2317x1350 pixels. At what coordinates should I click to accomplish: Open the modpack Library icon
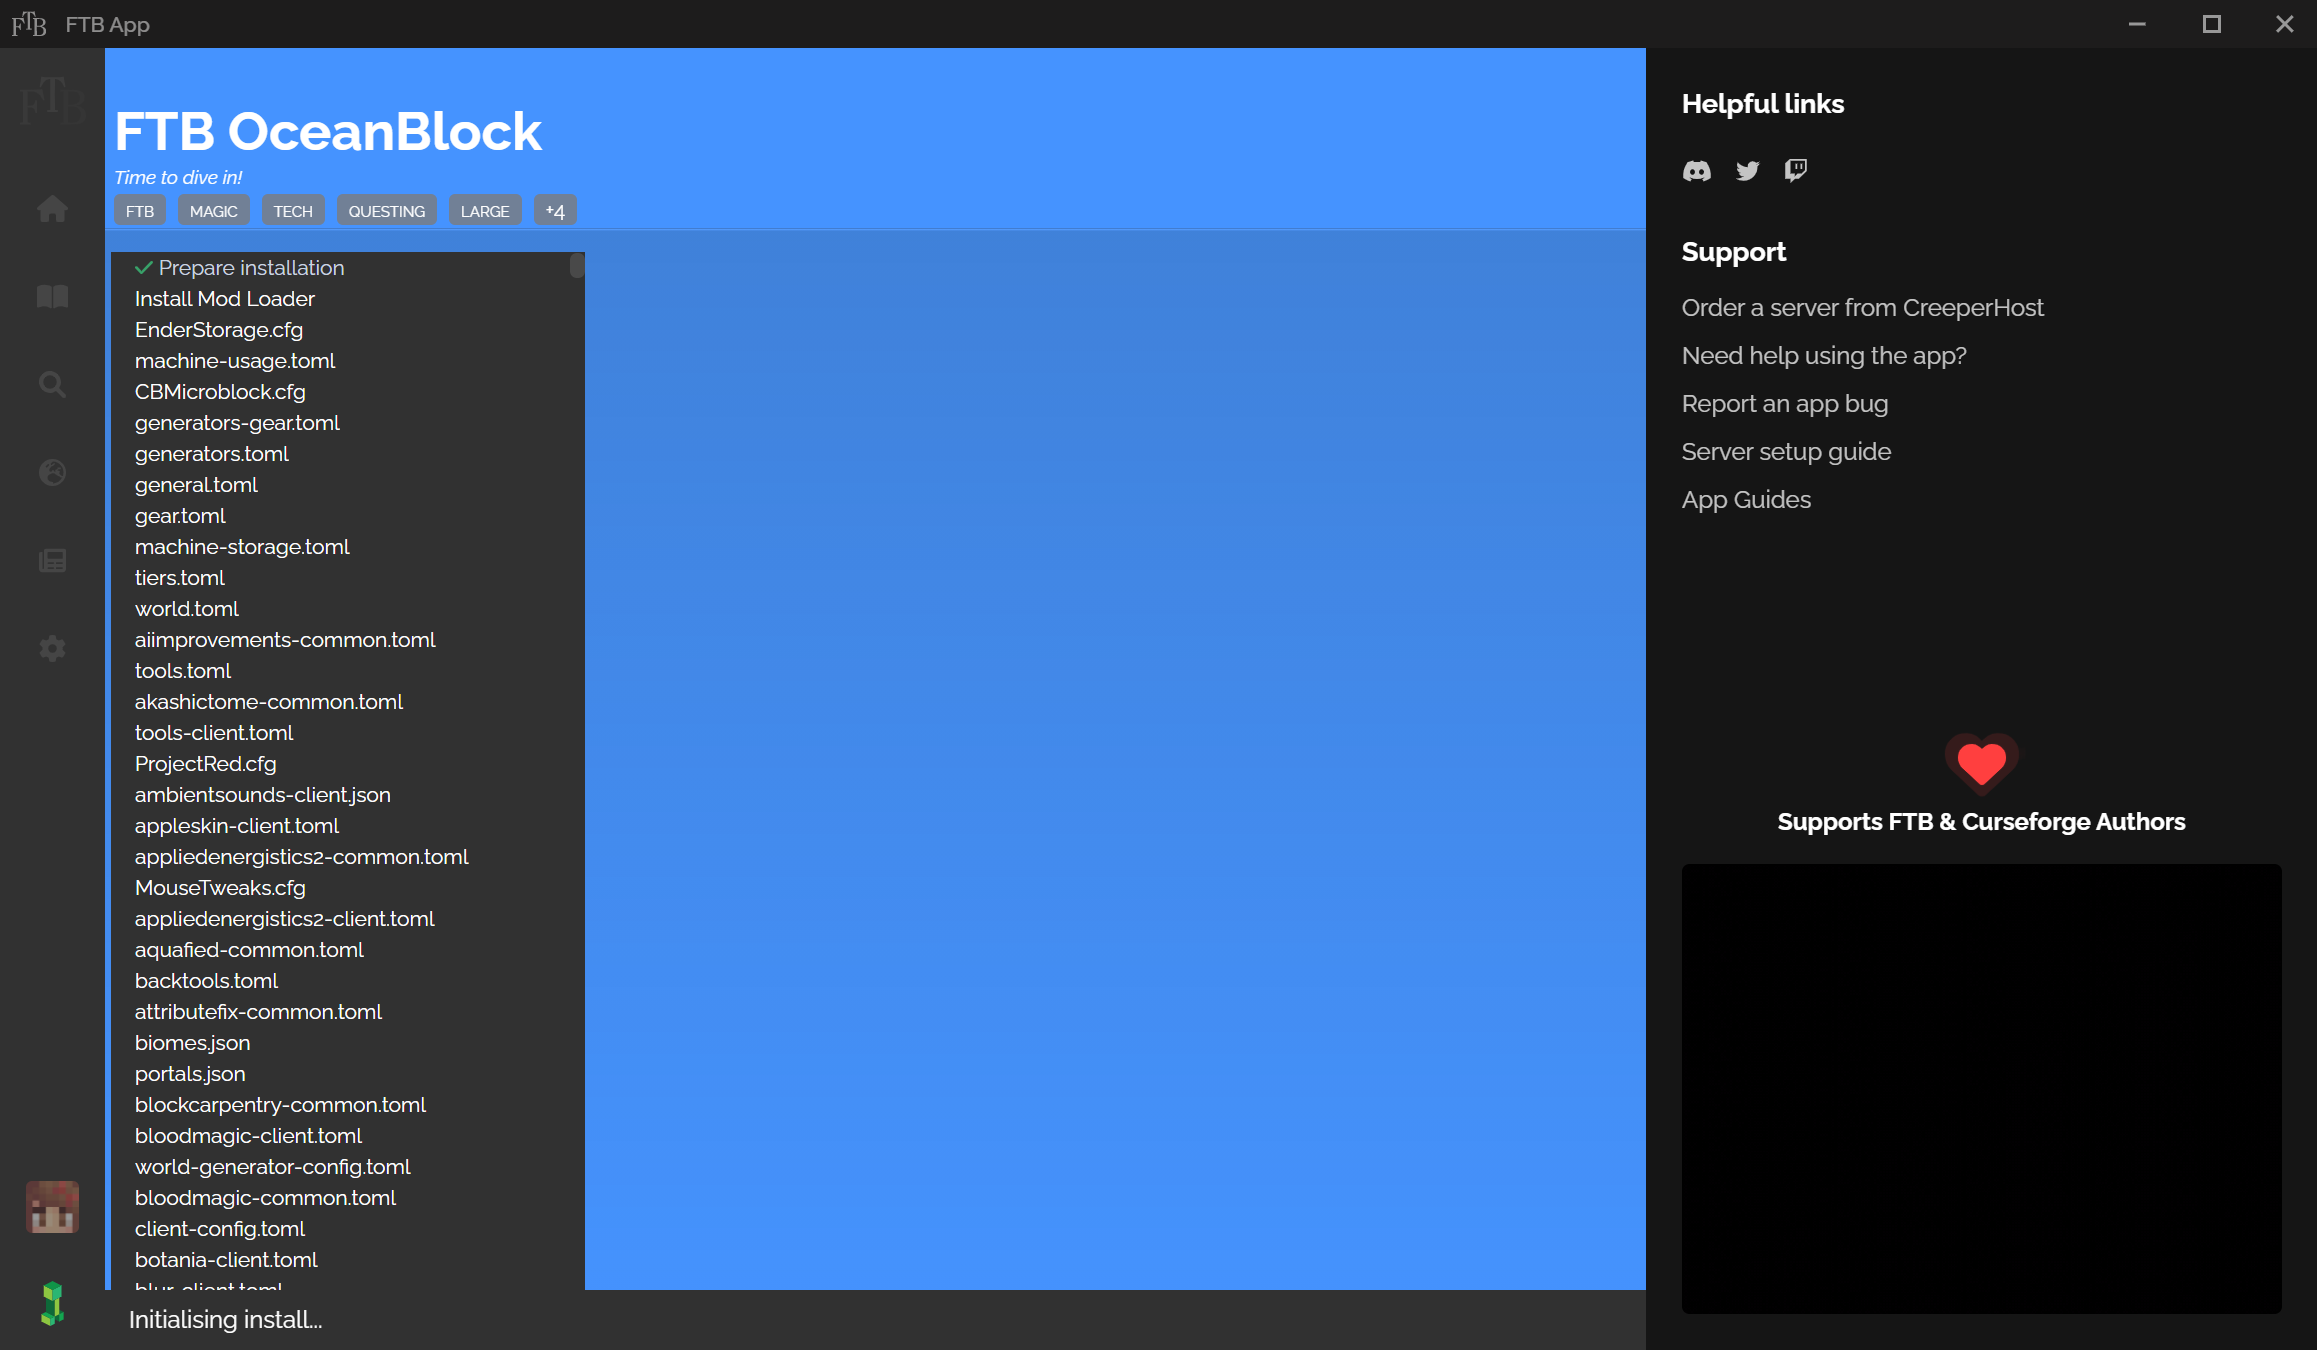click(51, 295)
